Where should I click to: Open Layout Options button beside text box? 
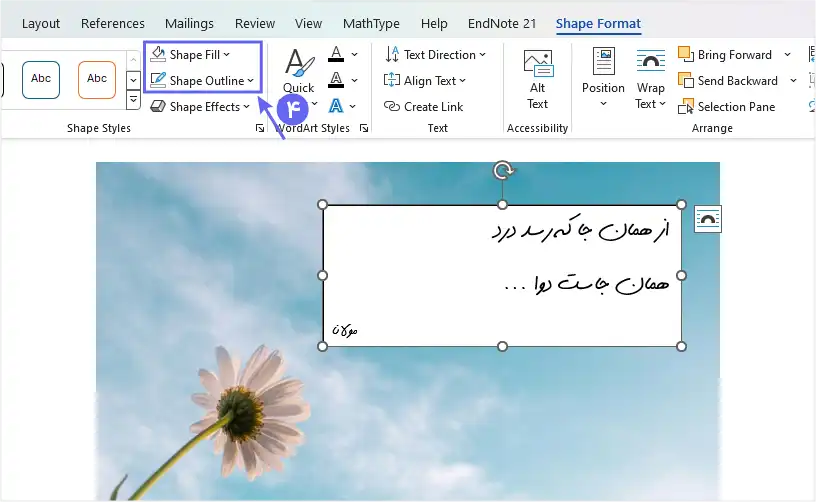click(x=708, y=219)
